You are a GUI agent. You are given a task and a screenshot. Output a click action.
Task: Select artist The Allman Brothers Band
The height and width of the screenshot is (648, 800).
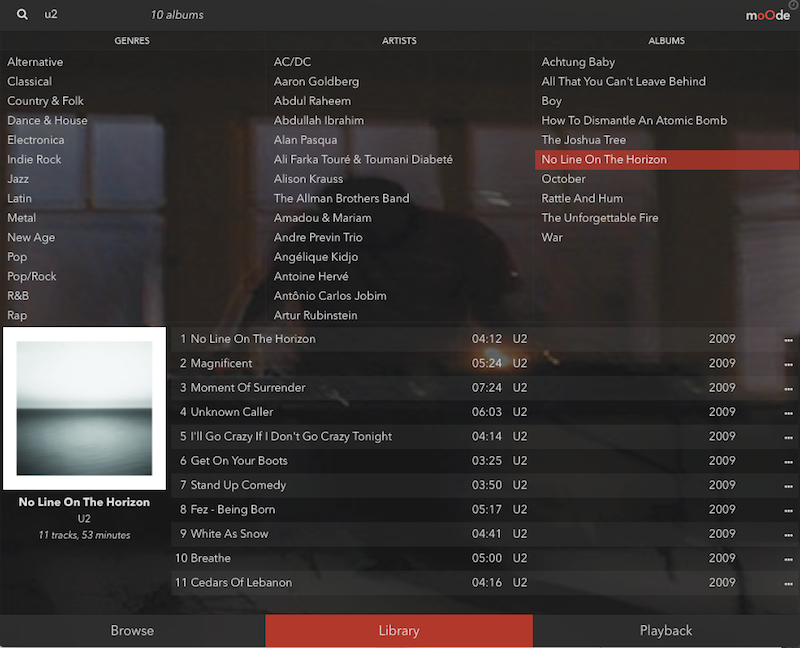[x=341, y=198]
